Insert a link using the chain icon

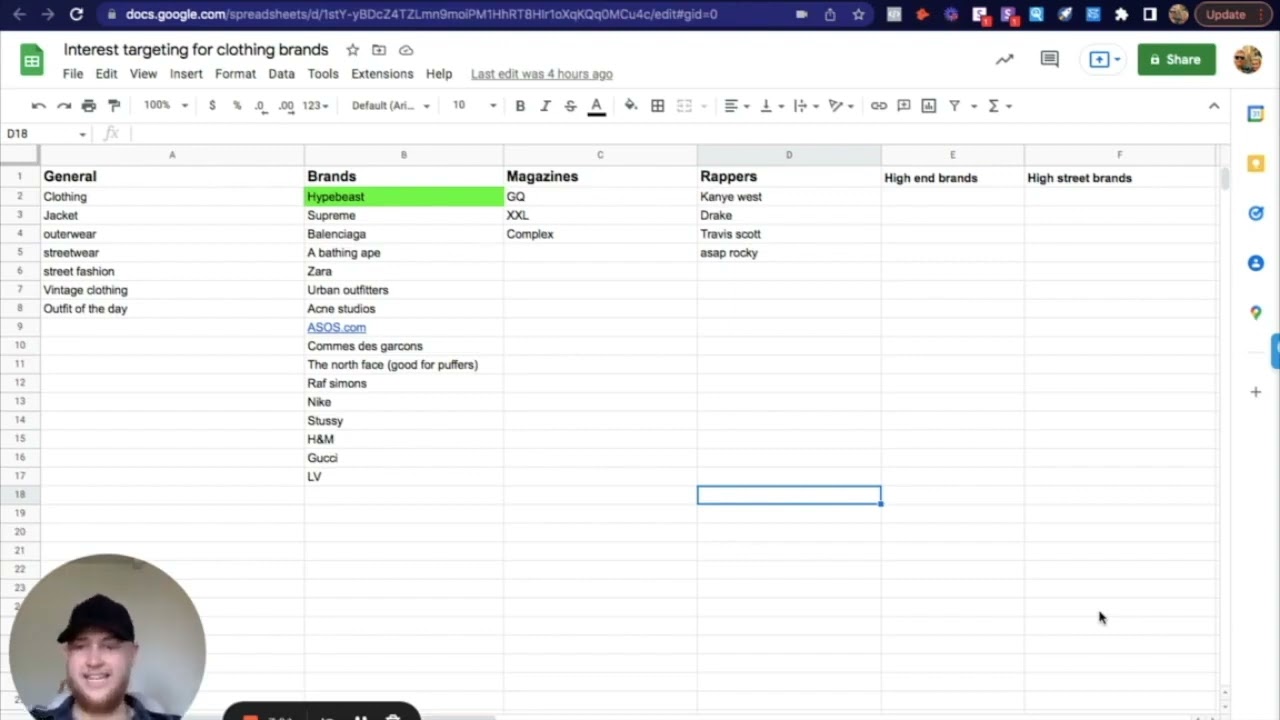879,106
